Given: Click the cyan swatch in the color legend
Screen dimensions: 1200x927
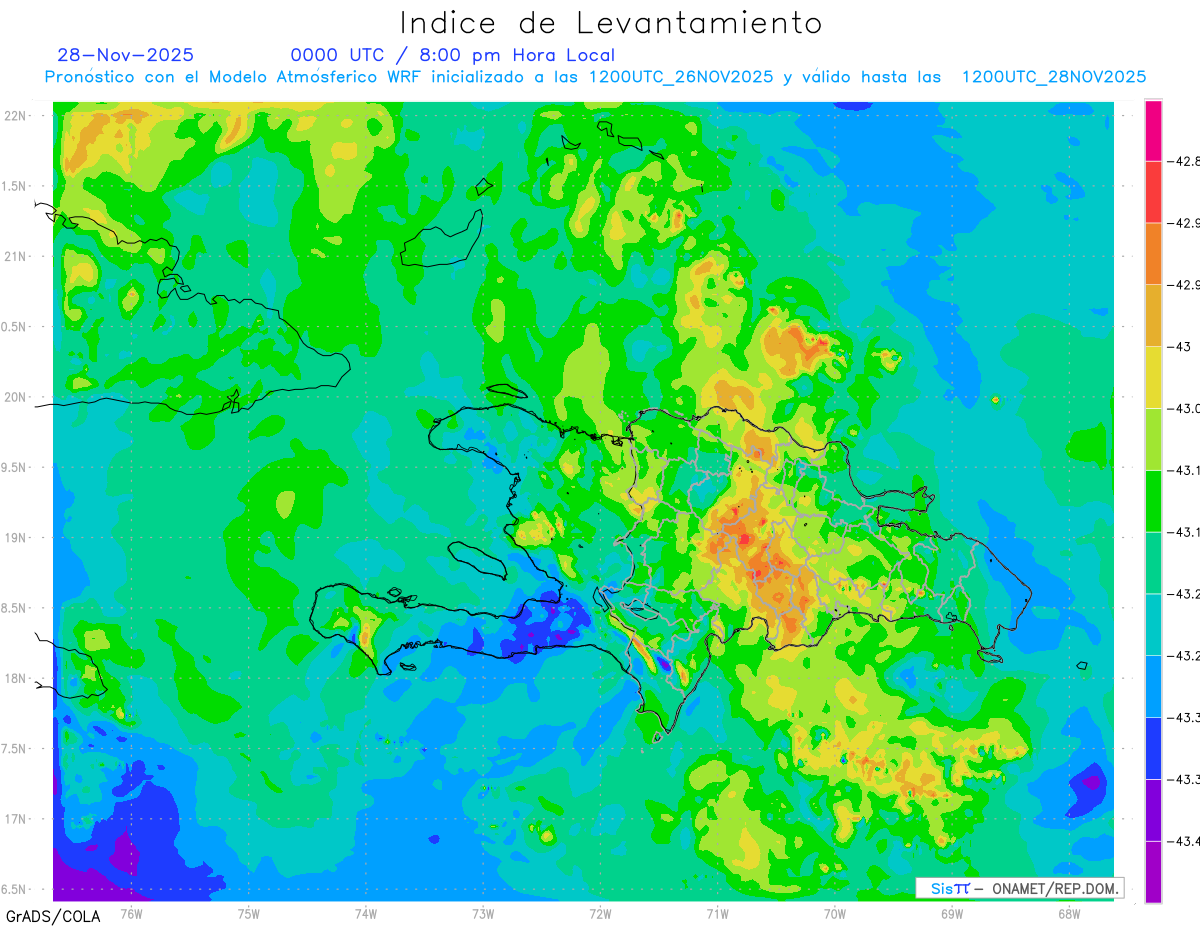Looking at the screenshot, I should pyautogui.click(x=1153, y=624).
